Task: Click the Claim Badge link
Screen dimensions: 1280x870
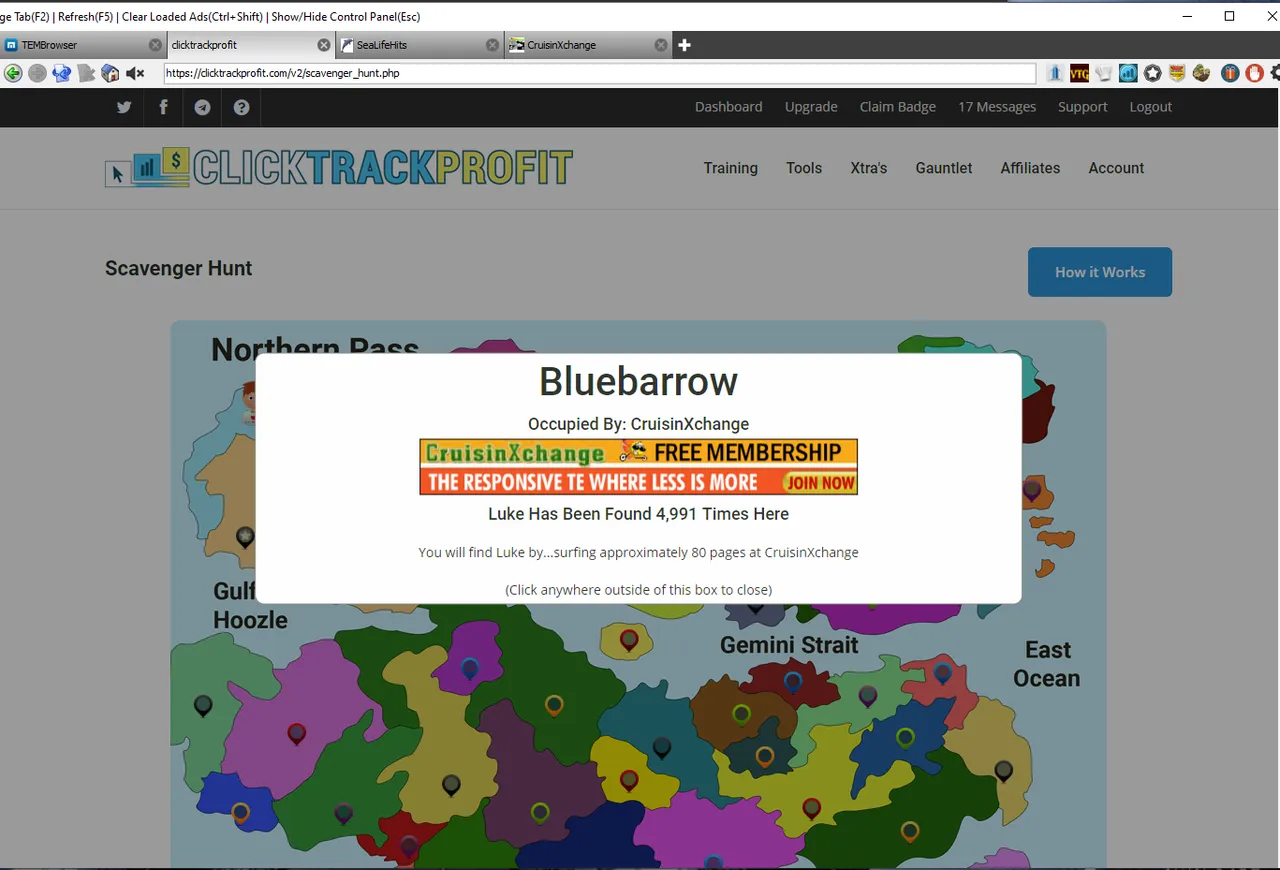Action: tap(898, 107)
